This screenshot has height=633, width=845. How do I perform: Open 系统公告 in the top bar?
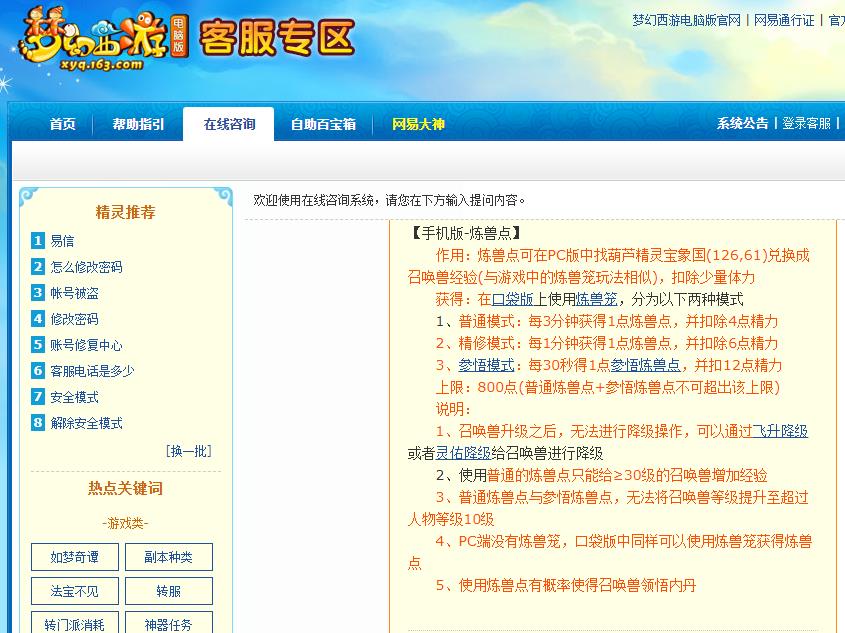(x=742, y=123)
